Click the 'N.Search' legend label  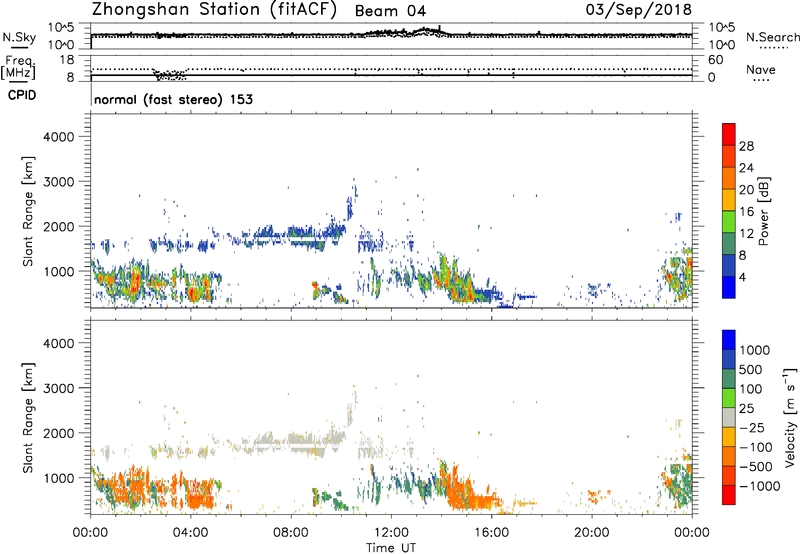pos(773,37)
